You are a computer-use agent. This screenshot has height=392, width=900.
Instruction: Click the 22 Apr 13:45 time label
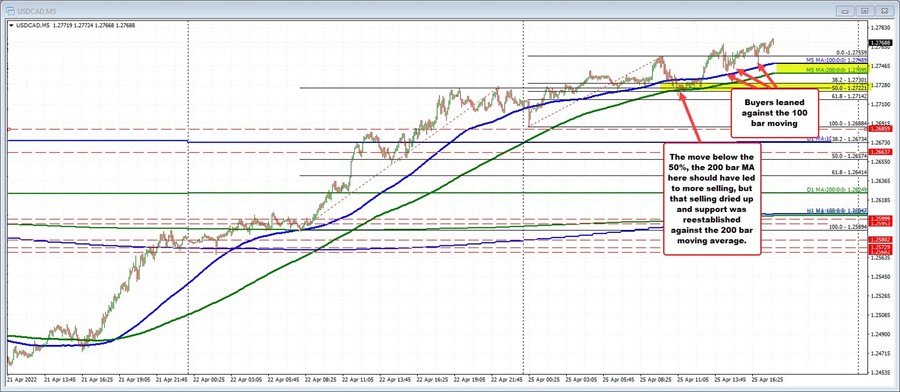[x=396, y=380]
